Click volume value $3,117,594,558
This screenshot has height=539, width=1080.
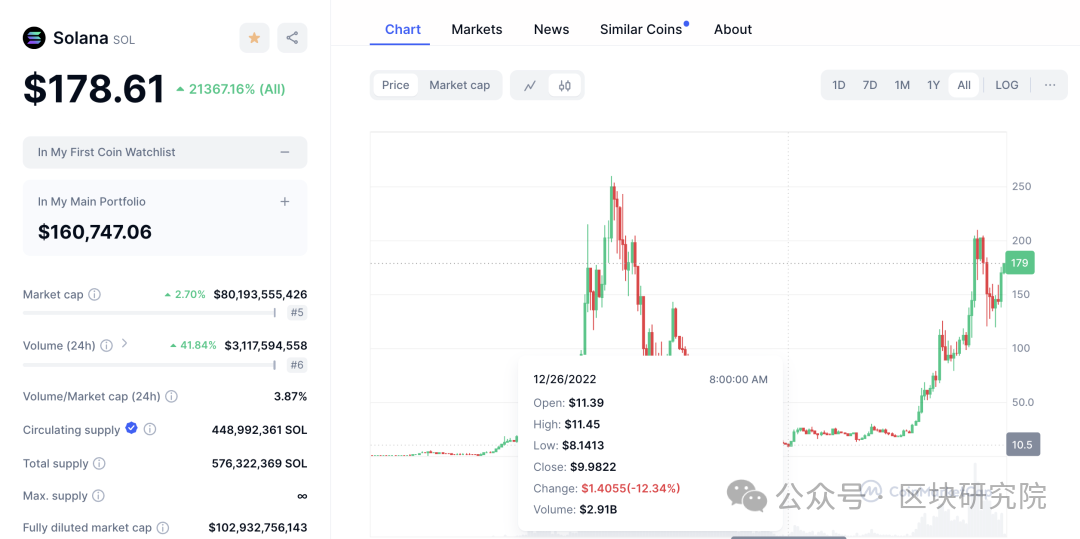point(266,346)
